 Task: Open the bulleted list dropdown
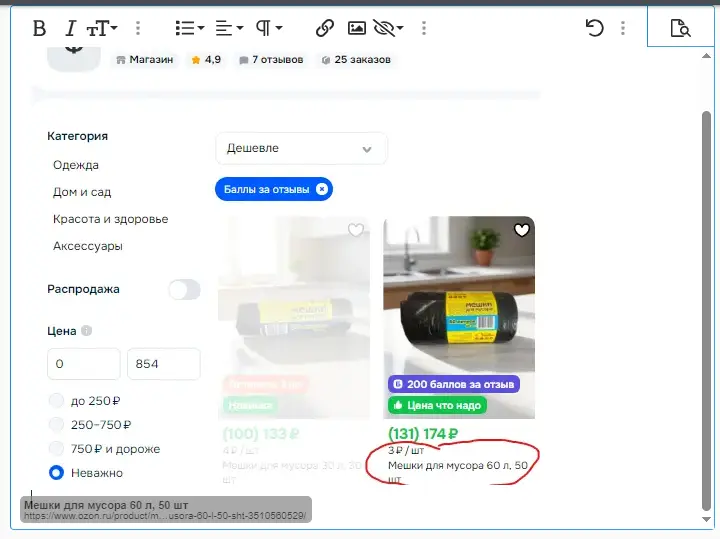190,28
